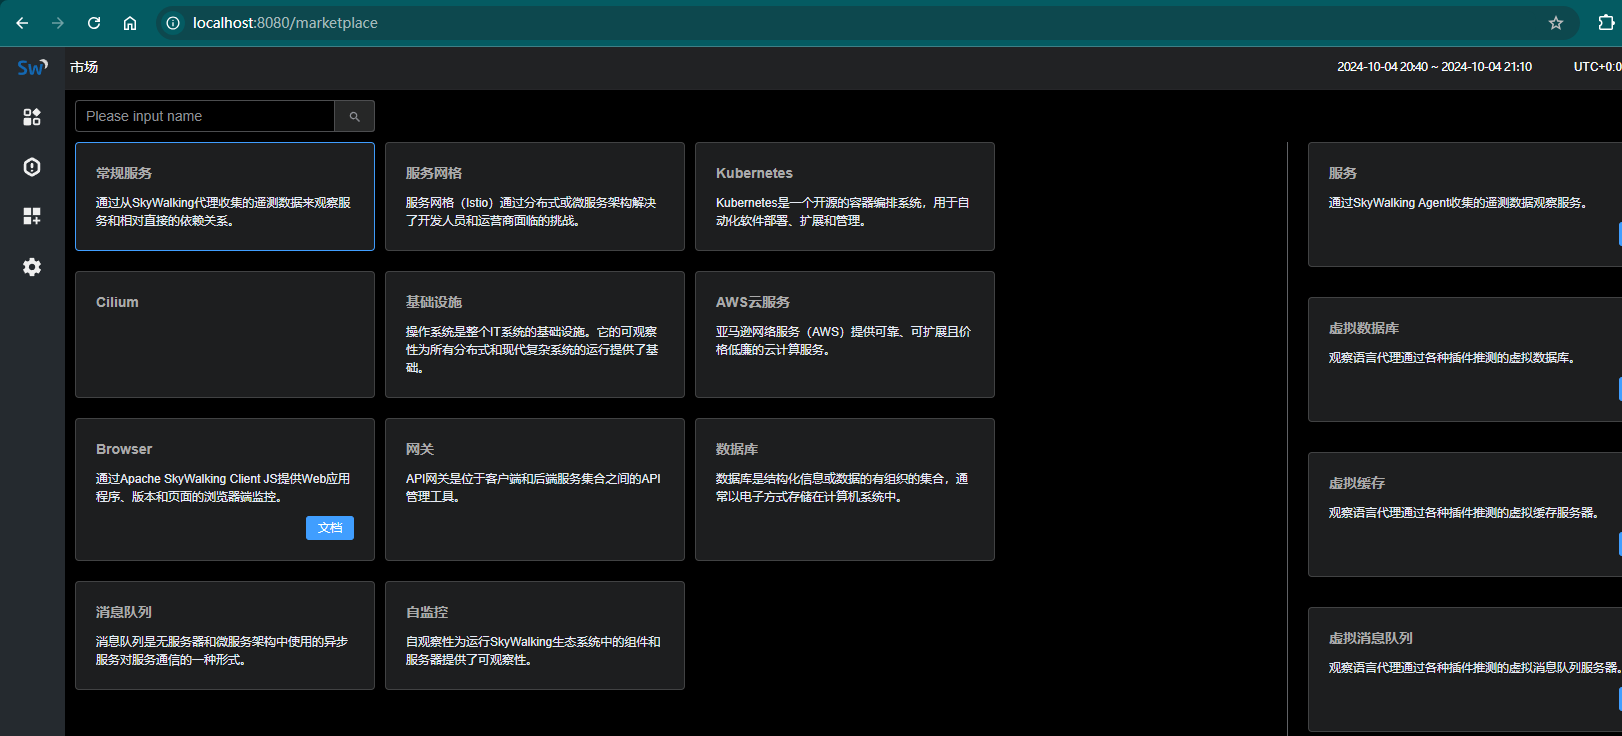Click the search magnifier button

pyautogui.click(x=354, y=116)
